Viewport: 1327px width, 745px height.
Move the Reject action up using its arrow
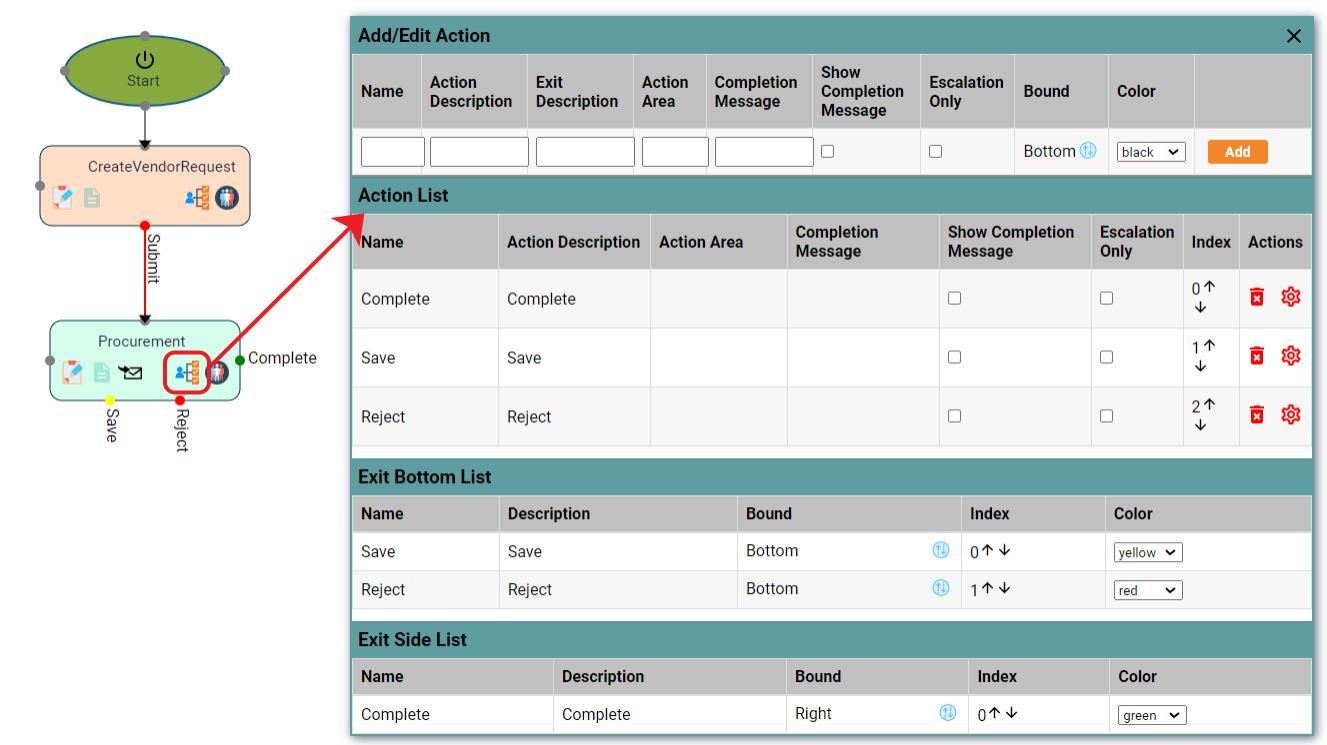tap(1208, 404)
